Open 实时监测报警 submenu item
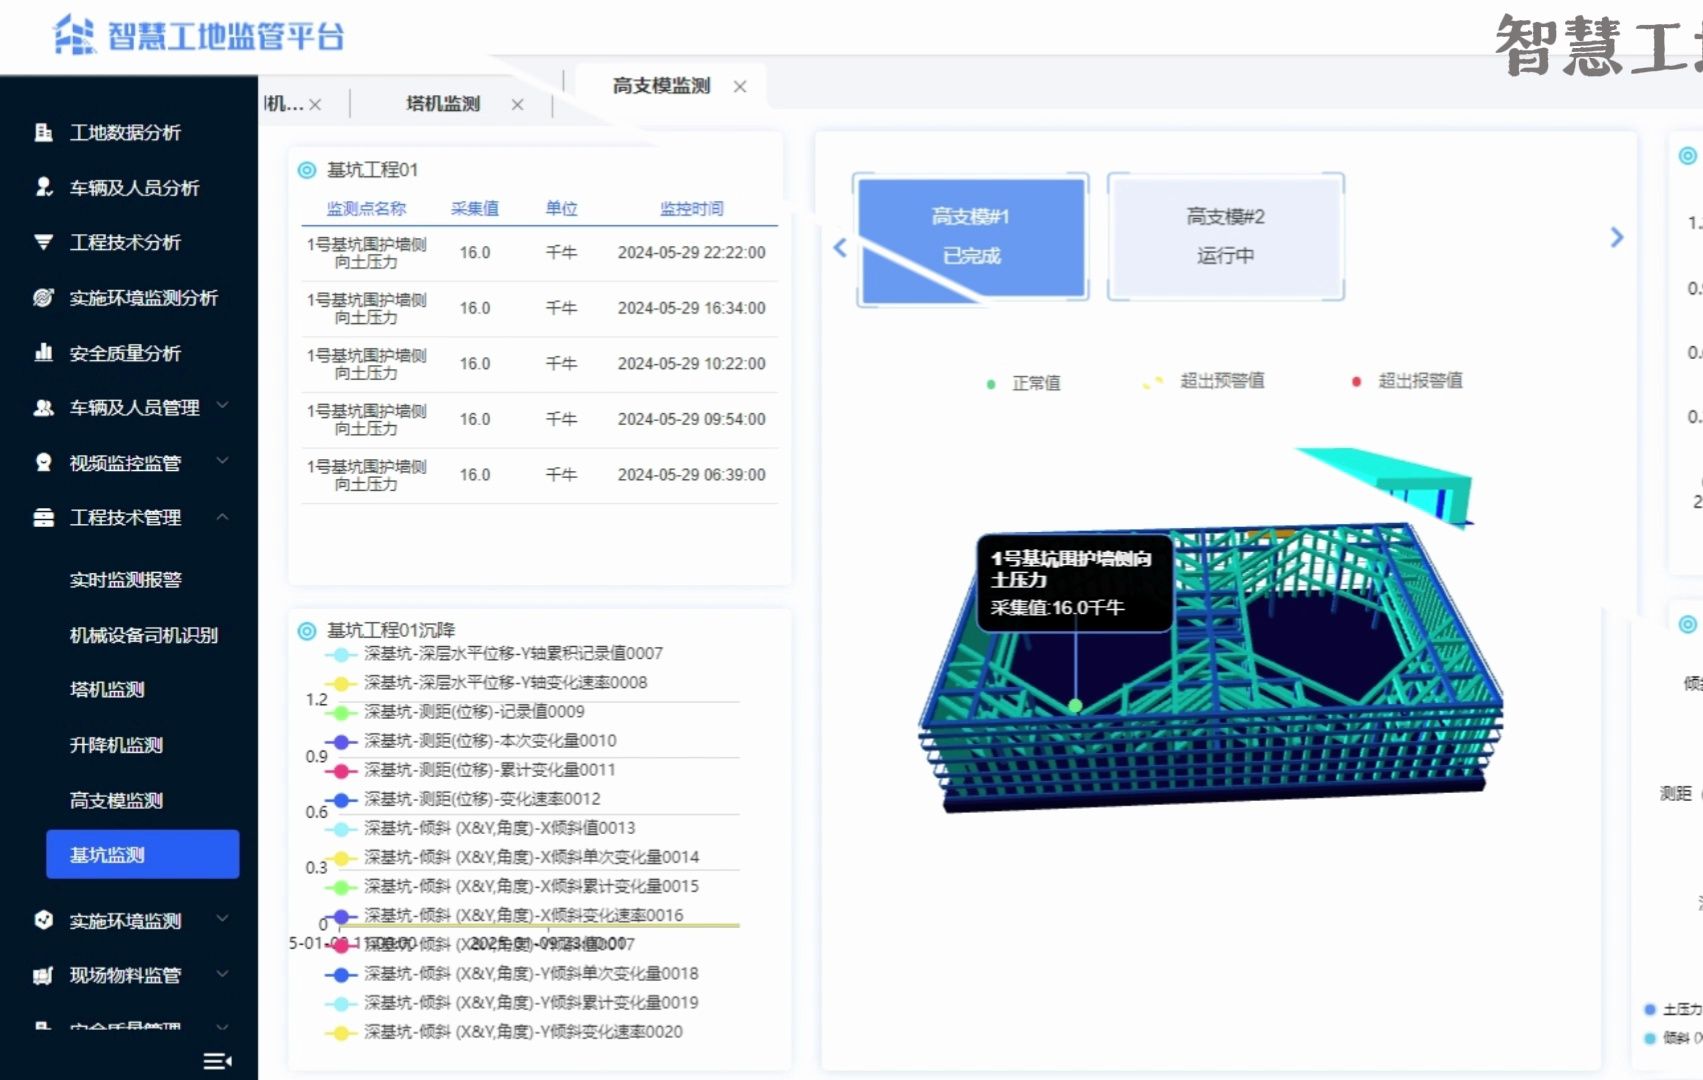Image resolution: width=1703 pixels, height=1080 pixels. coord(125,580)
